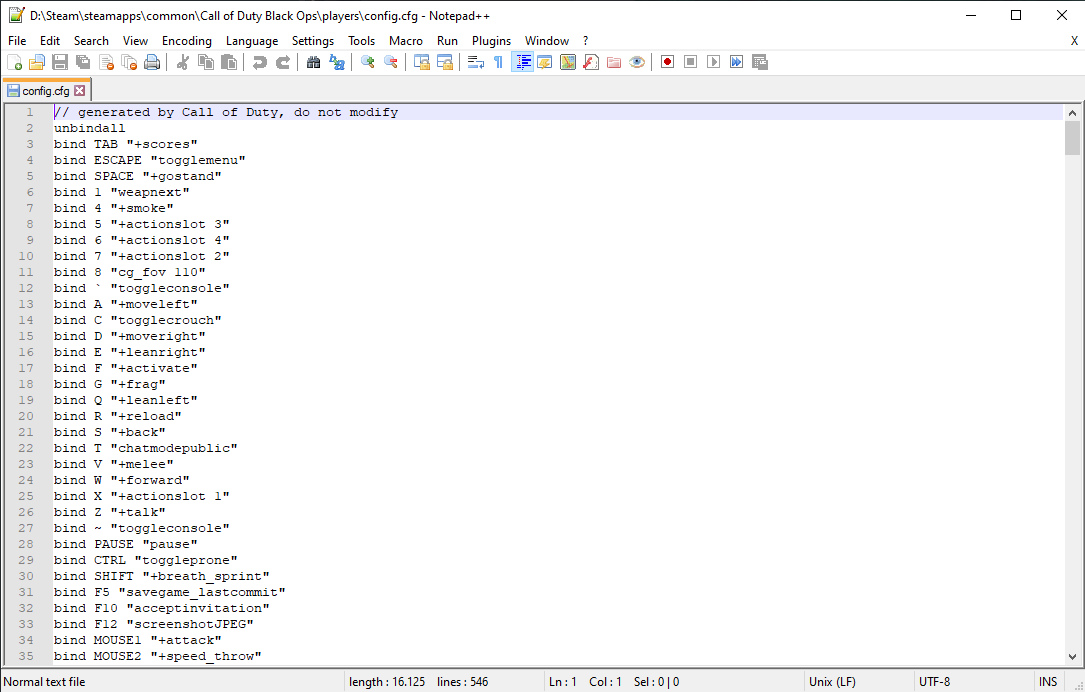The height and width of the screenshot is (692, 1085).
Task: Click the Zoom Out magnifier icon
Action: point(390,62)
